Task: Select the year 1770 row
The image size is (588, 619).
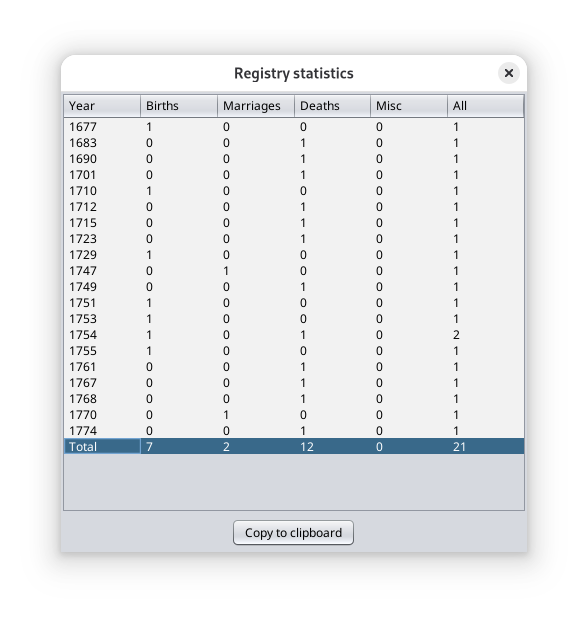Action: coord(294,415)
